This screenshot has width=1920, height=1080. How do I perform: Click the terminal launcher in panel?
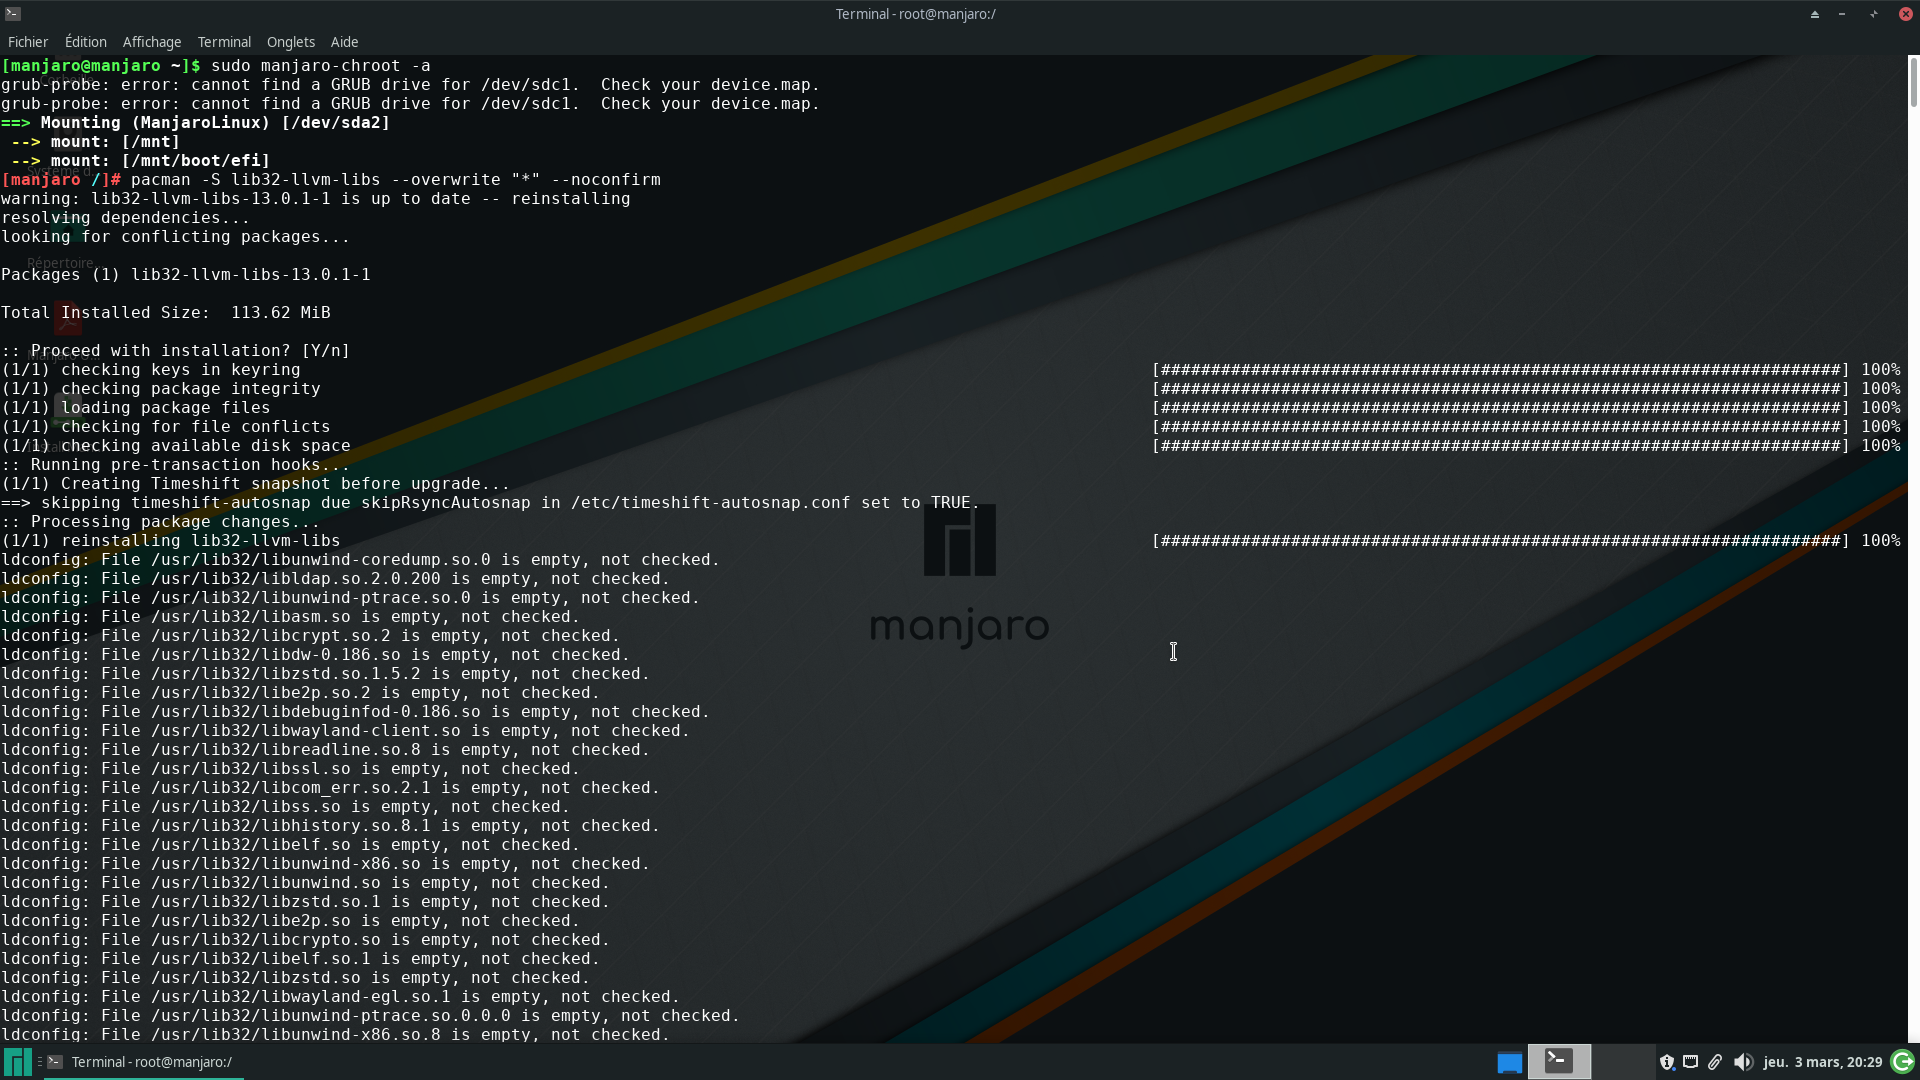(1559, 1060)
